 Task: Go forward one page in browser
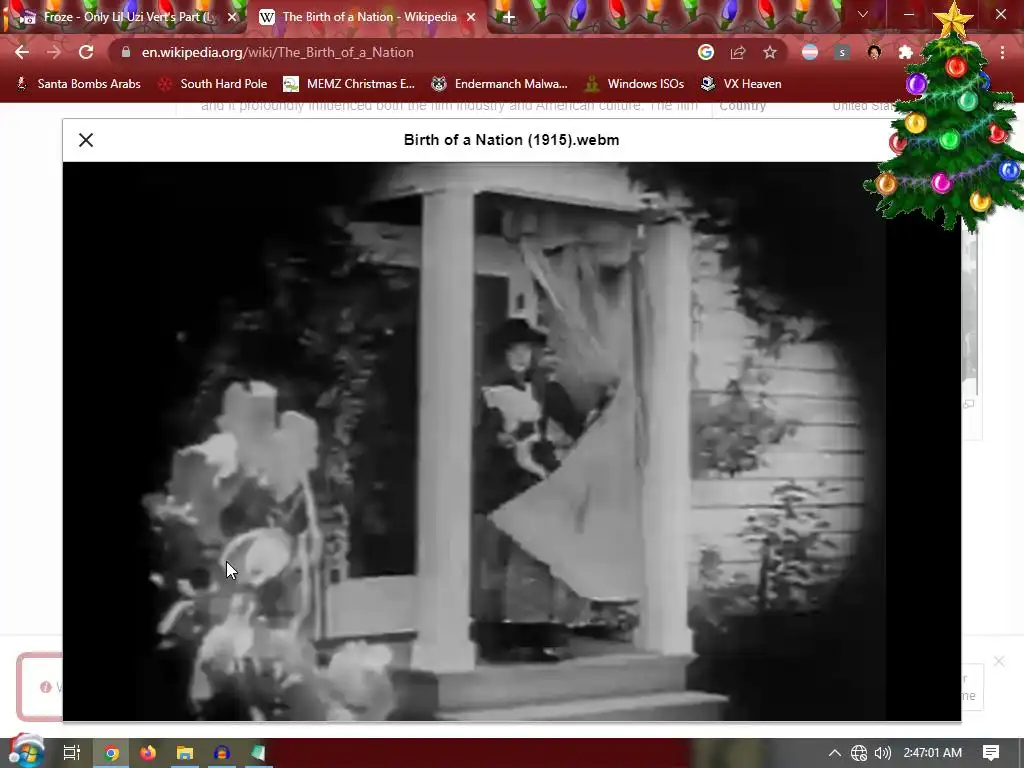point(54,52)
